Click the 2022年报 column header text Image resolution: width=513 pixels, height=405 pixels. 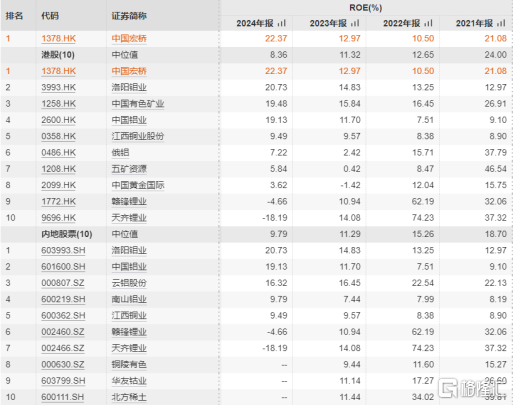(x=402, y=23)
